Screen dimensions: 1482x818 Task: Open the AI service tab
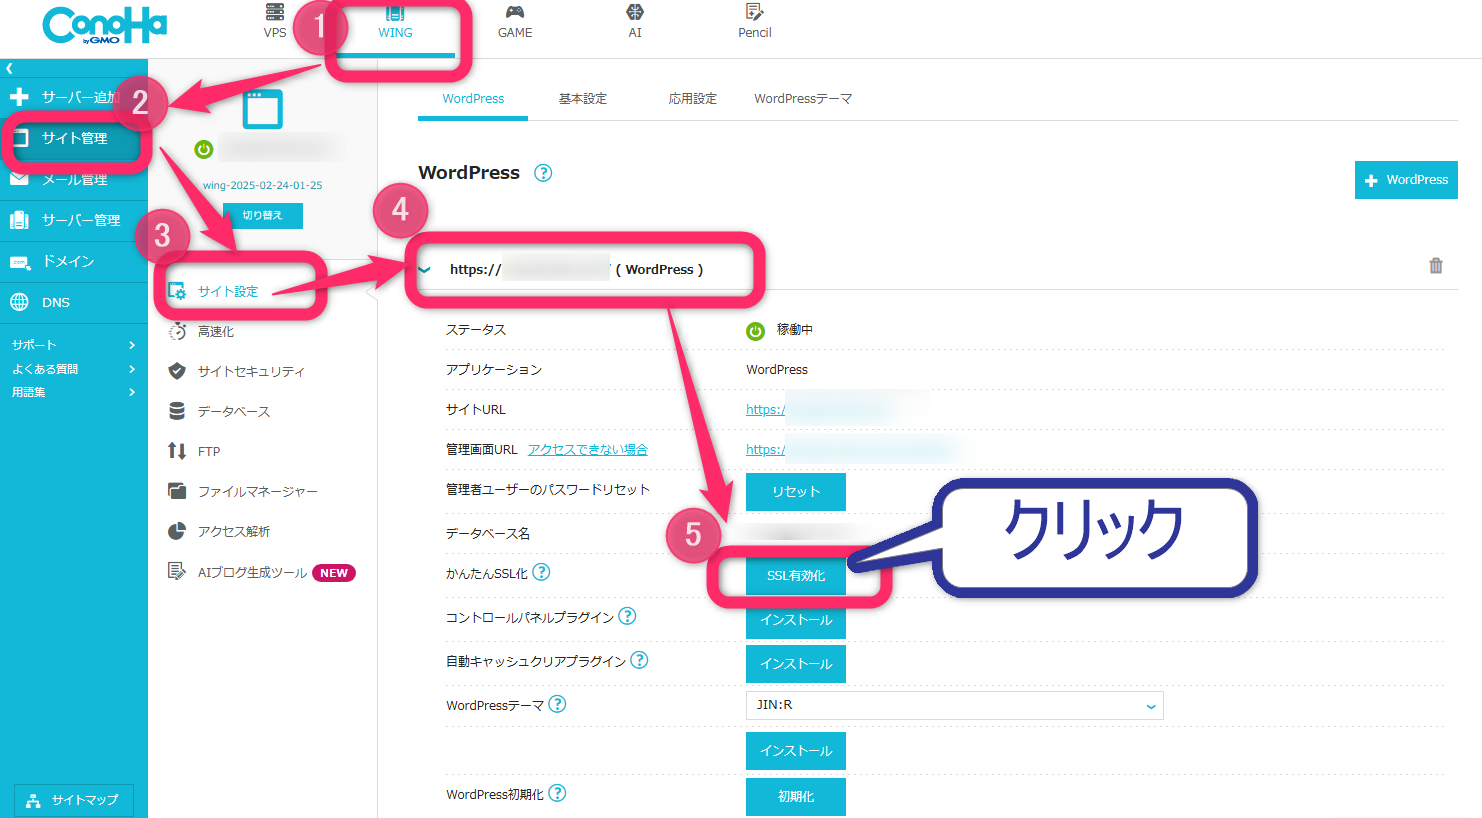coord(635,22)
